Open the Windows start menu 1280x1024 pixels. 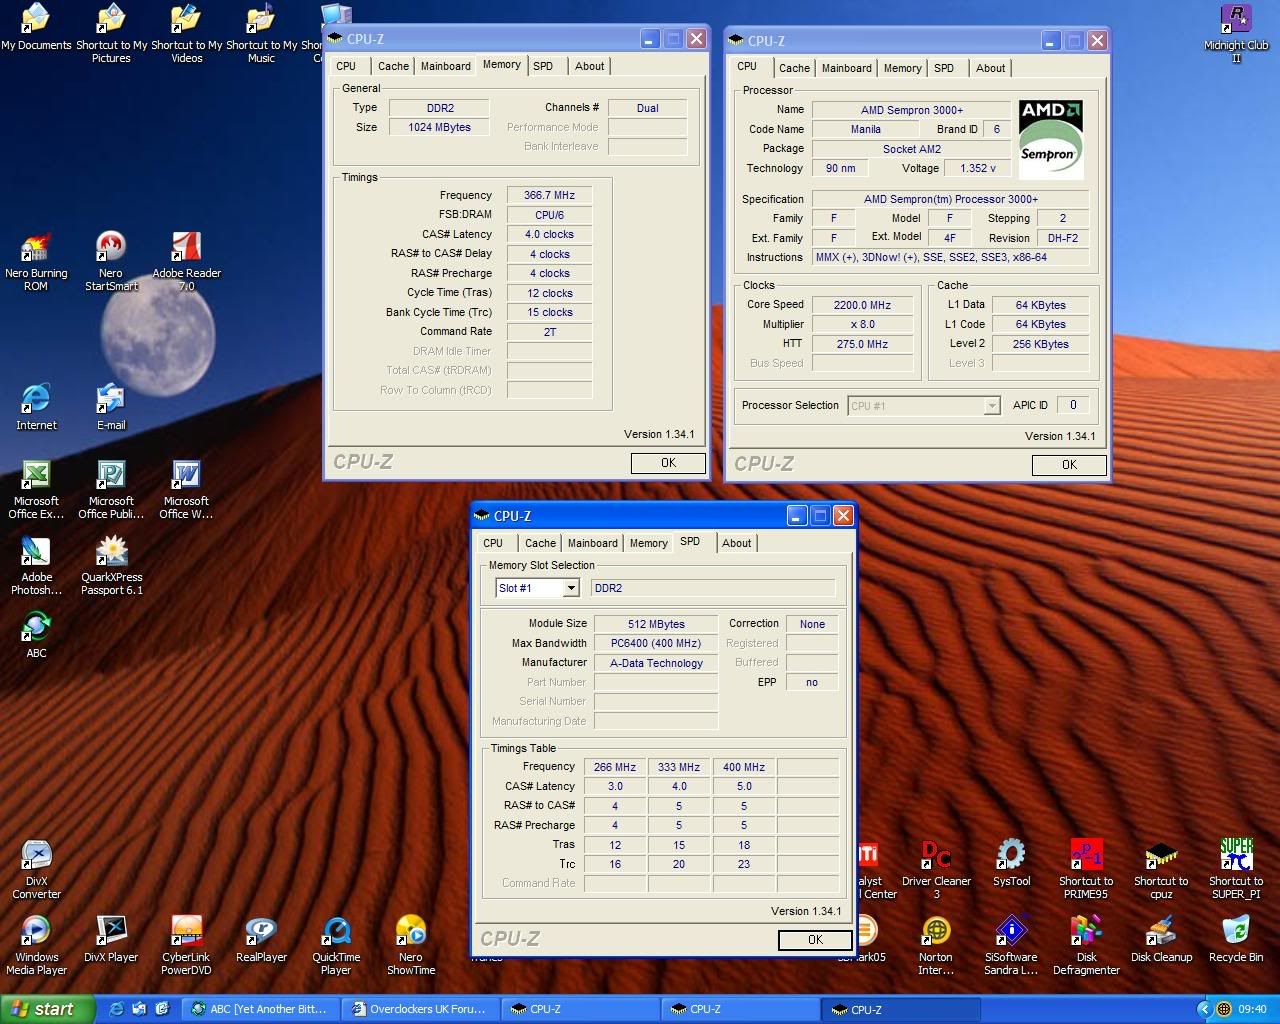[47, 1009]
